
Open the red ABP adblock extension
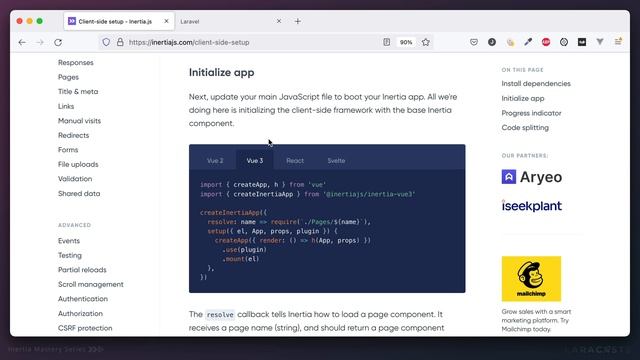point(546,42)
